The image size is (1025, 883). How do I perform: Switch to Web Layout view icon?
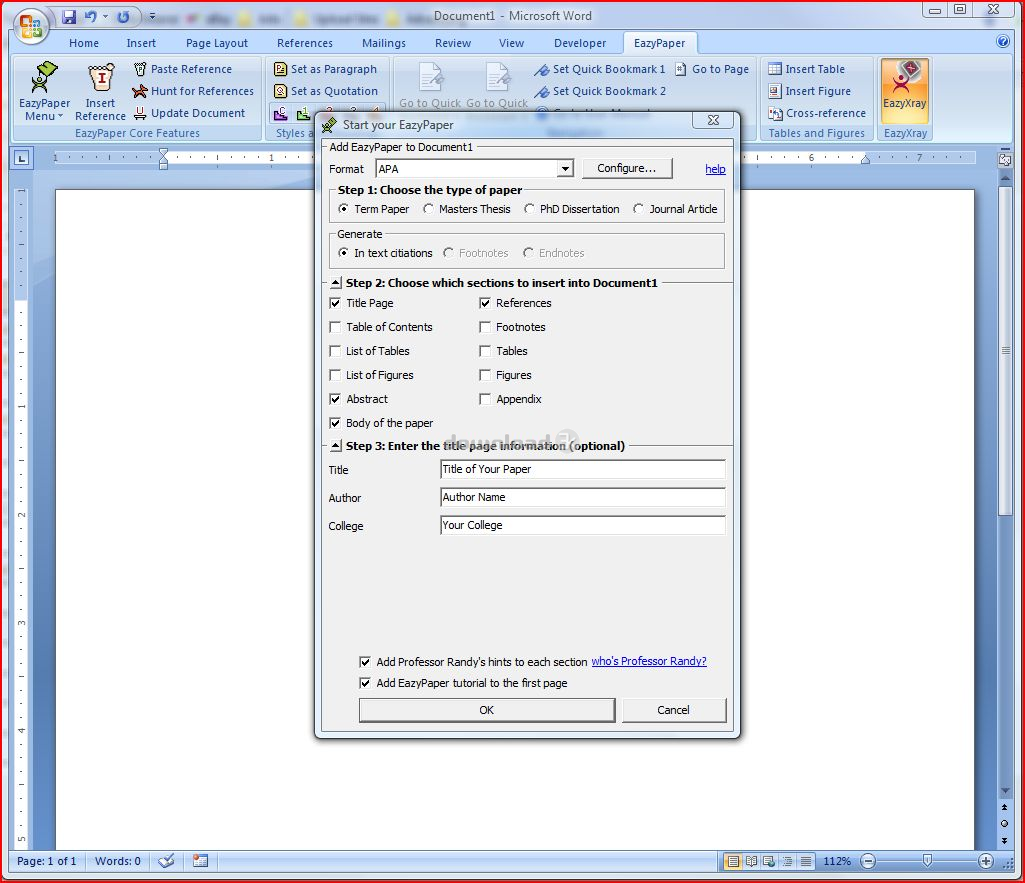coord(769,861)
